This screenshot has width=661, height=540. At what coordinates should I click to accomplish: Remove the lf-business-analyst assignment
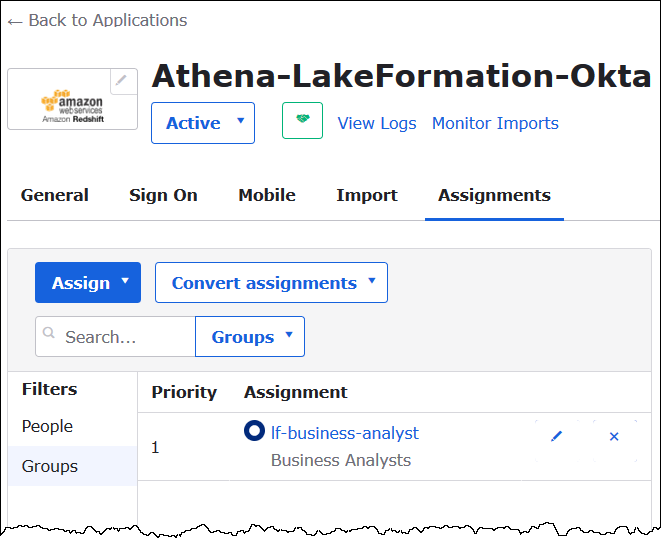[x=614, y=436]
